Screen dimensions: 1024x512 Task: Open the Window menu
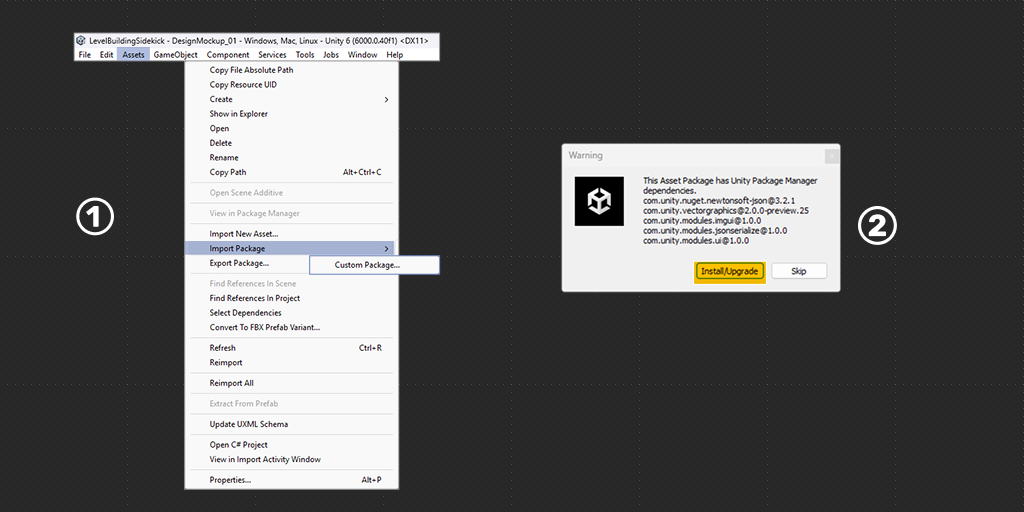click(x=362, y=55)
